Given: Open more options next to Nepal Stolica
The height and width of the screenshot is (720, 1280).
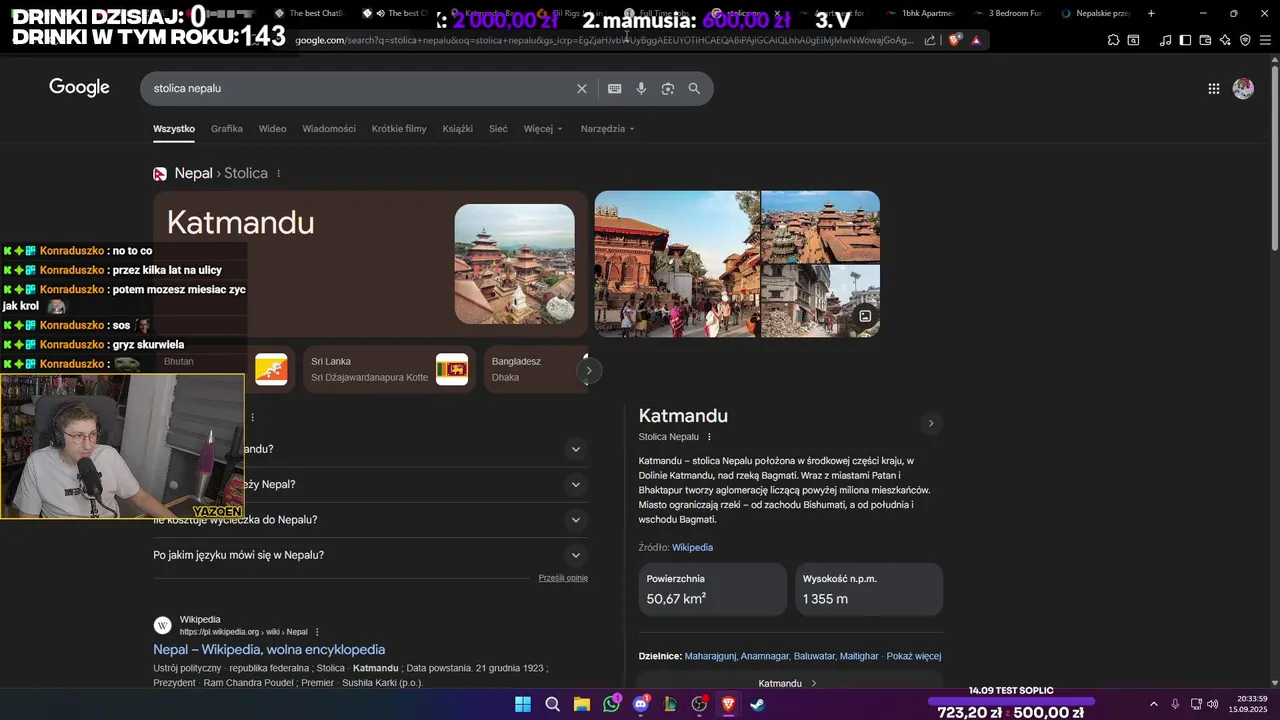Looking at the screenshot, I should [278, 174].
